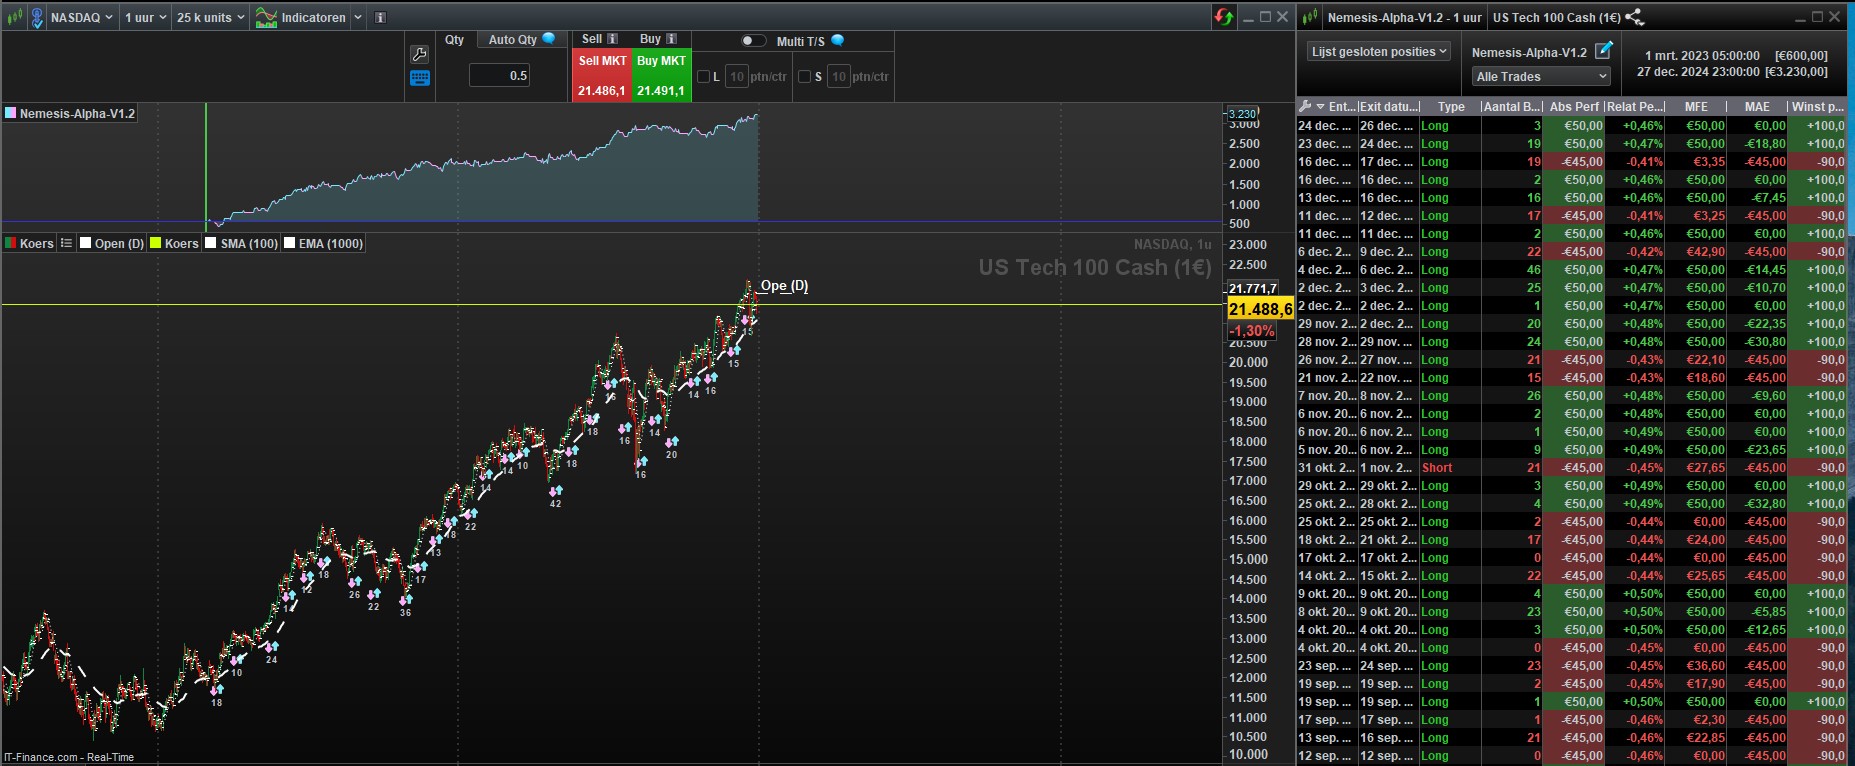Open the 1 uur timeframe dropdown
Image resolution: width=1855 pixels, height=766 pixels.
145,17
